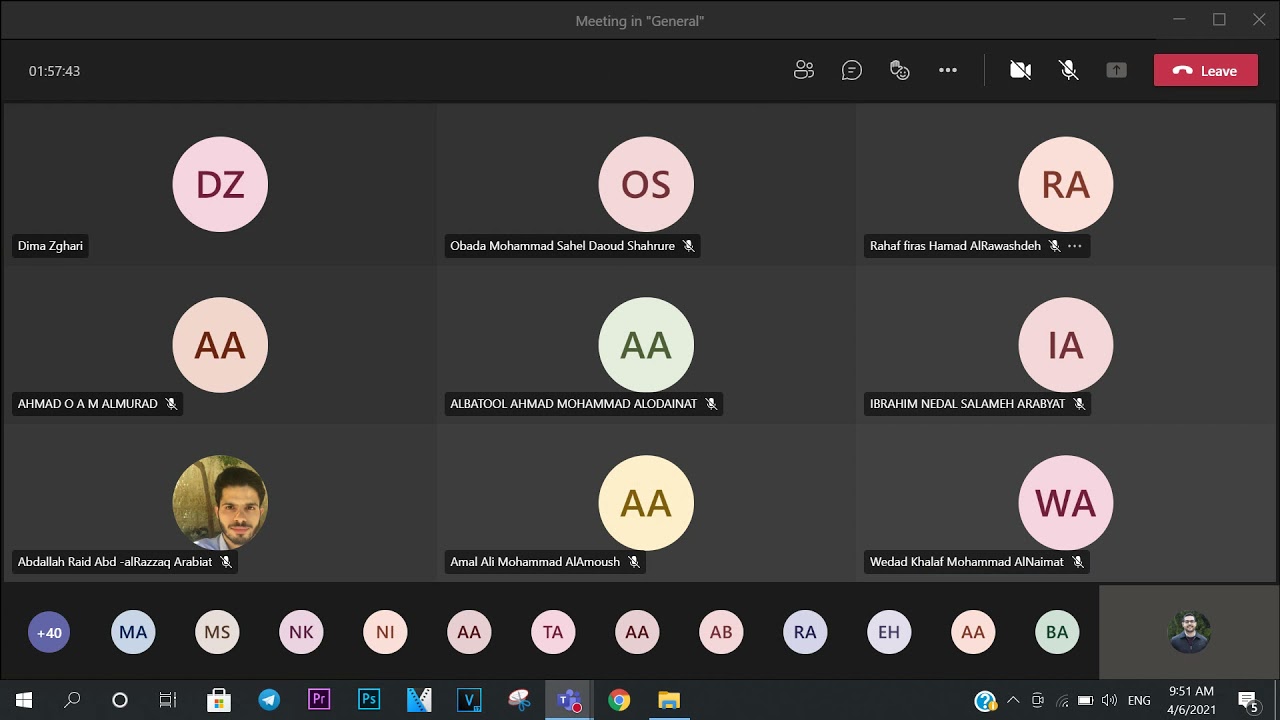Select NK participant in bottom strip
1280x720 pixels.
click(x=301, y=632)
